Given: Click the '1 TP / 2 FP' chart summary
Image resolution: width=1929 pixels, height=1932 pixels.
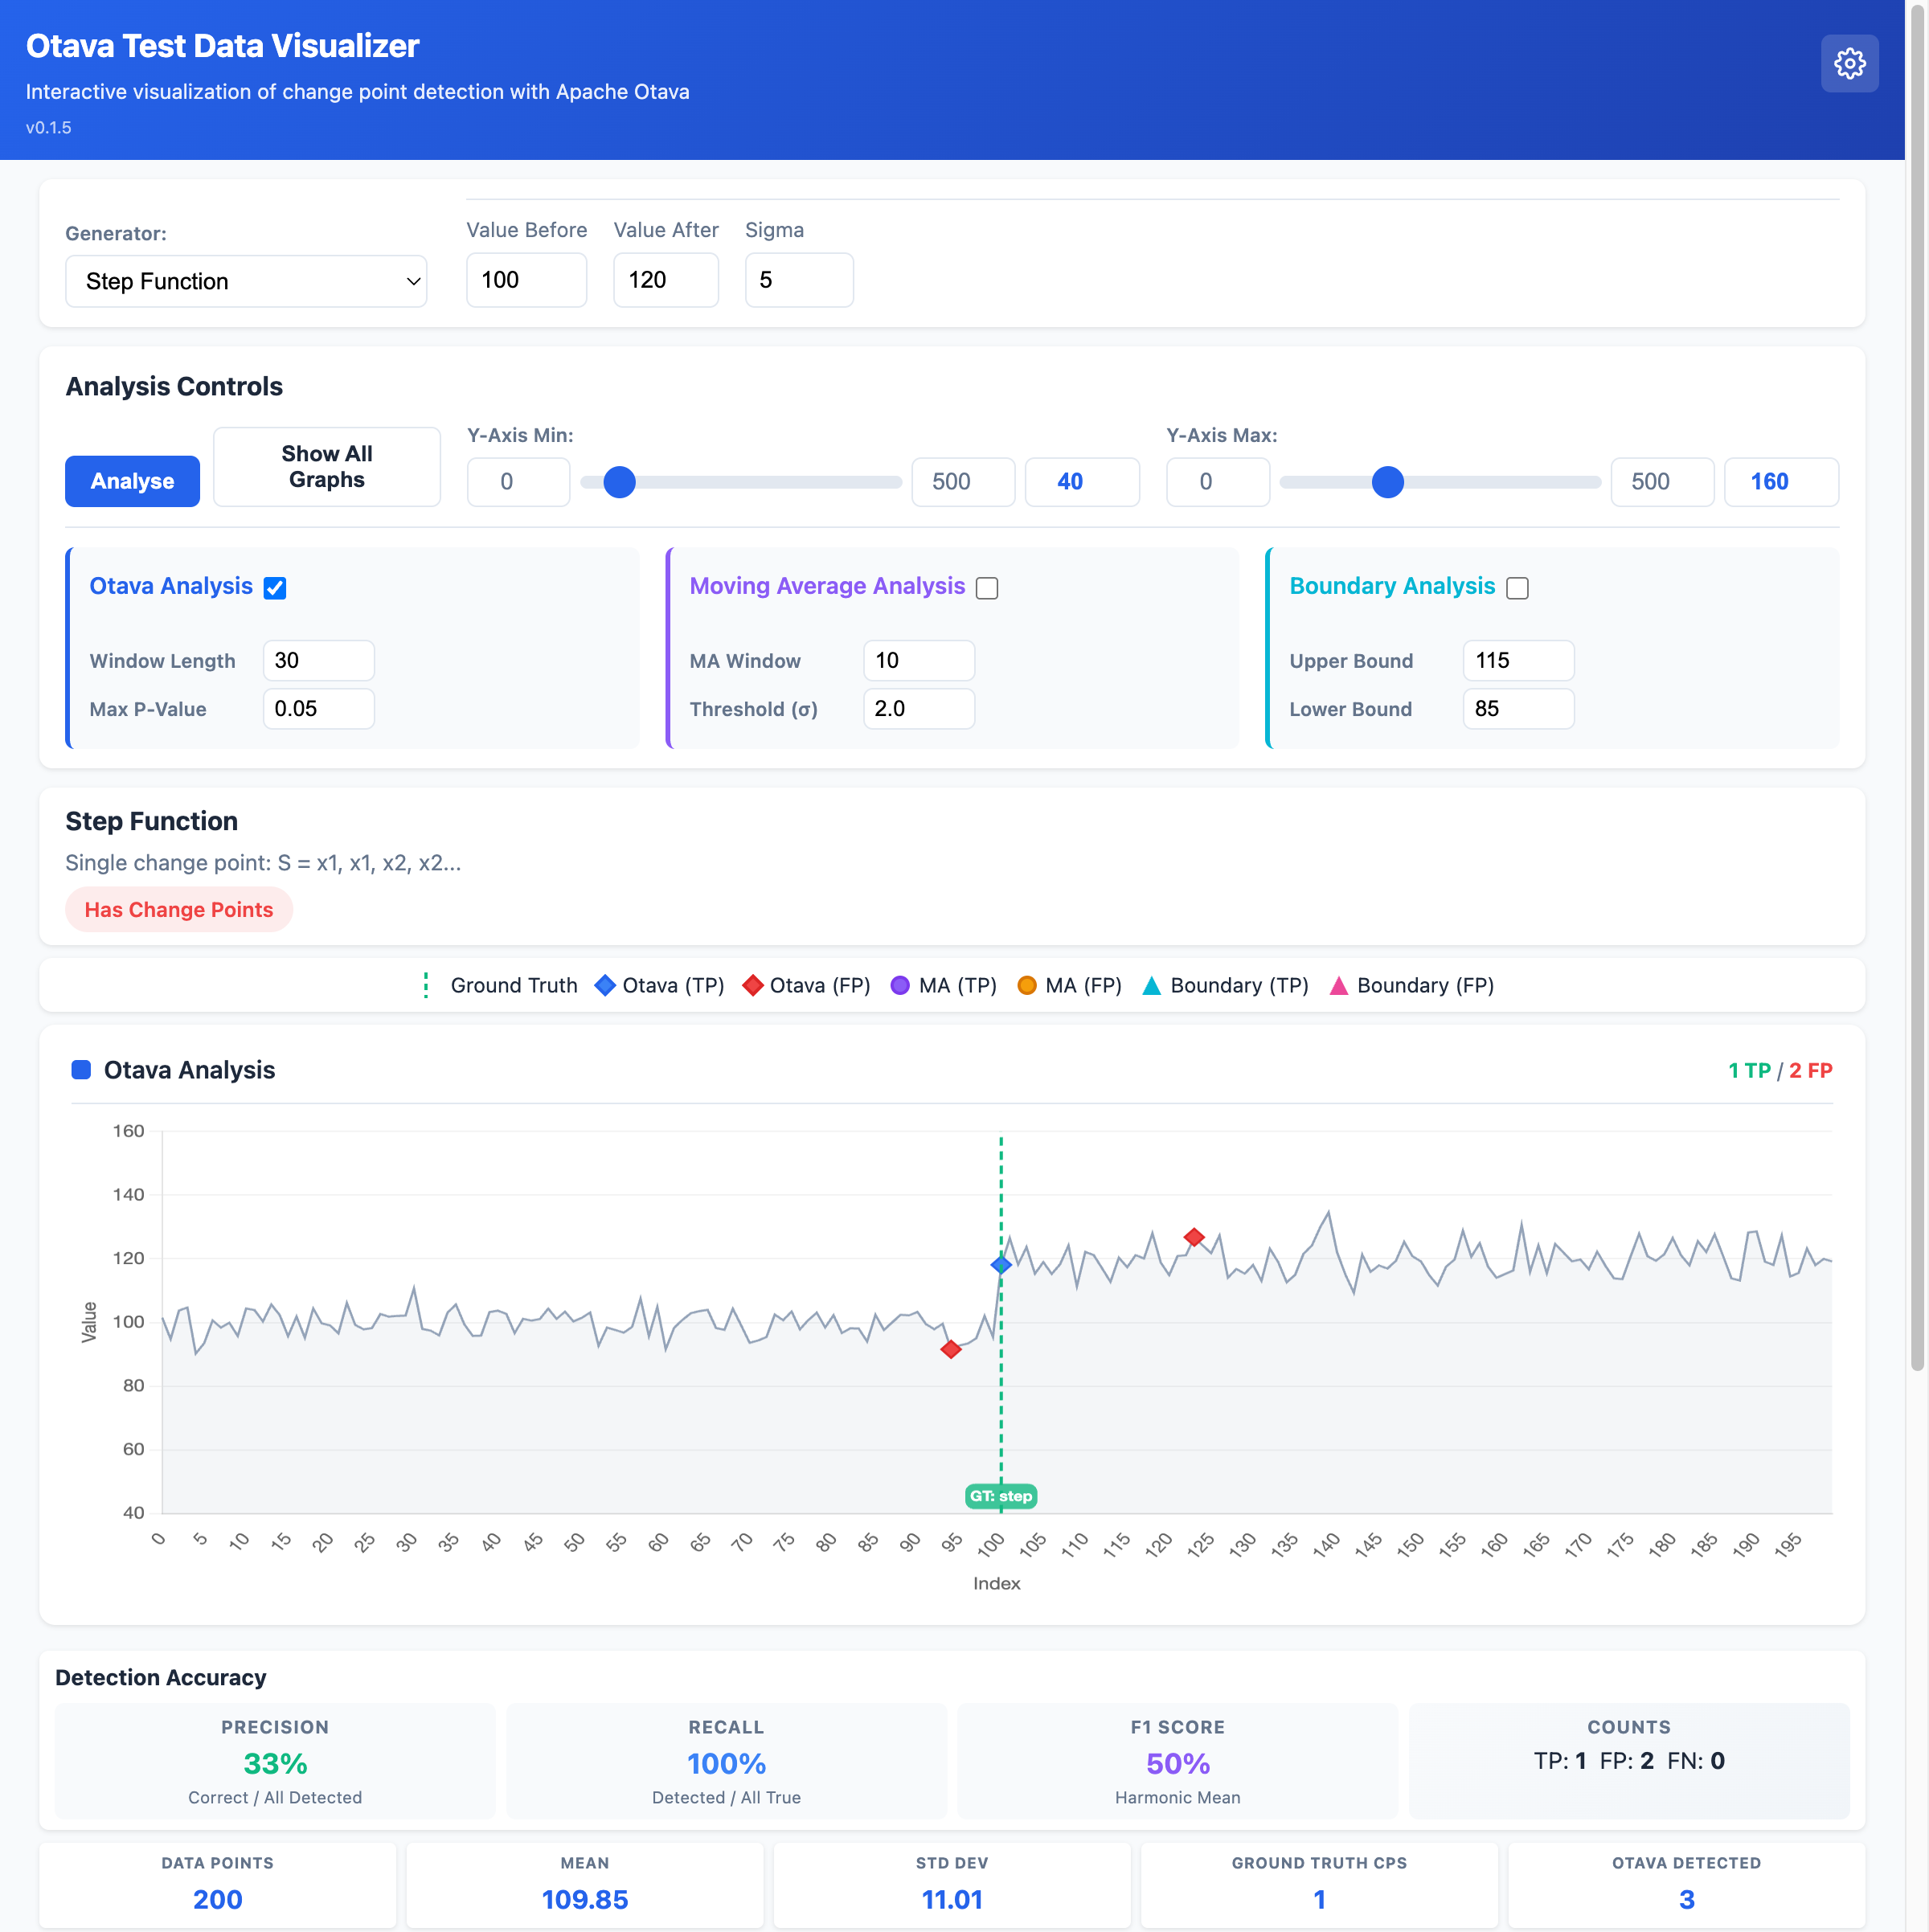Looking at the screenshot, I should pos(1780,1071).
